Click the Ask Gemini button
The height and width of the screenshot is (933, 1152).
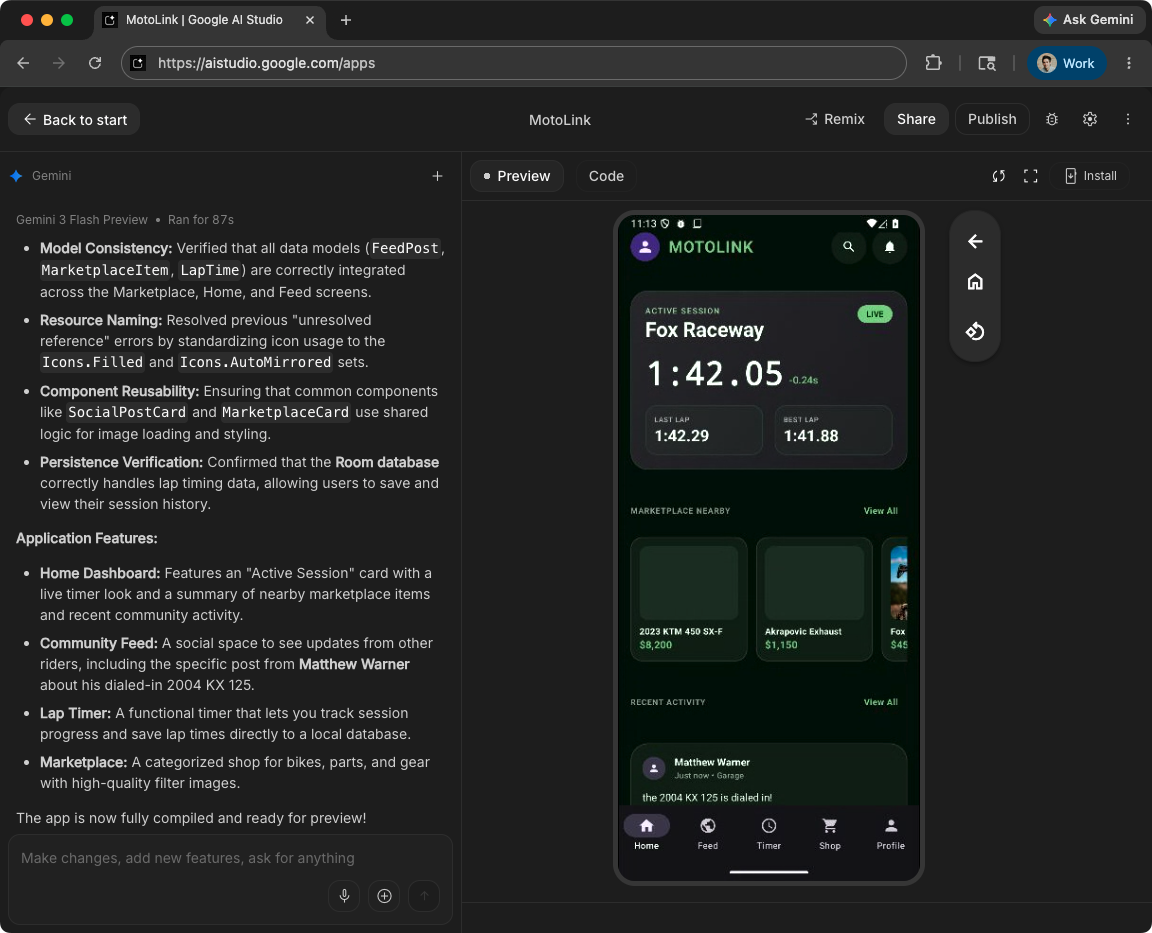[1090, 20]
